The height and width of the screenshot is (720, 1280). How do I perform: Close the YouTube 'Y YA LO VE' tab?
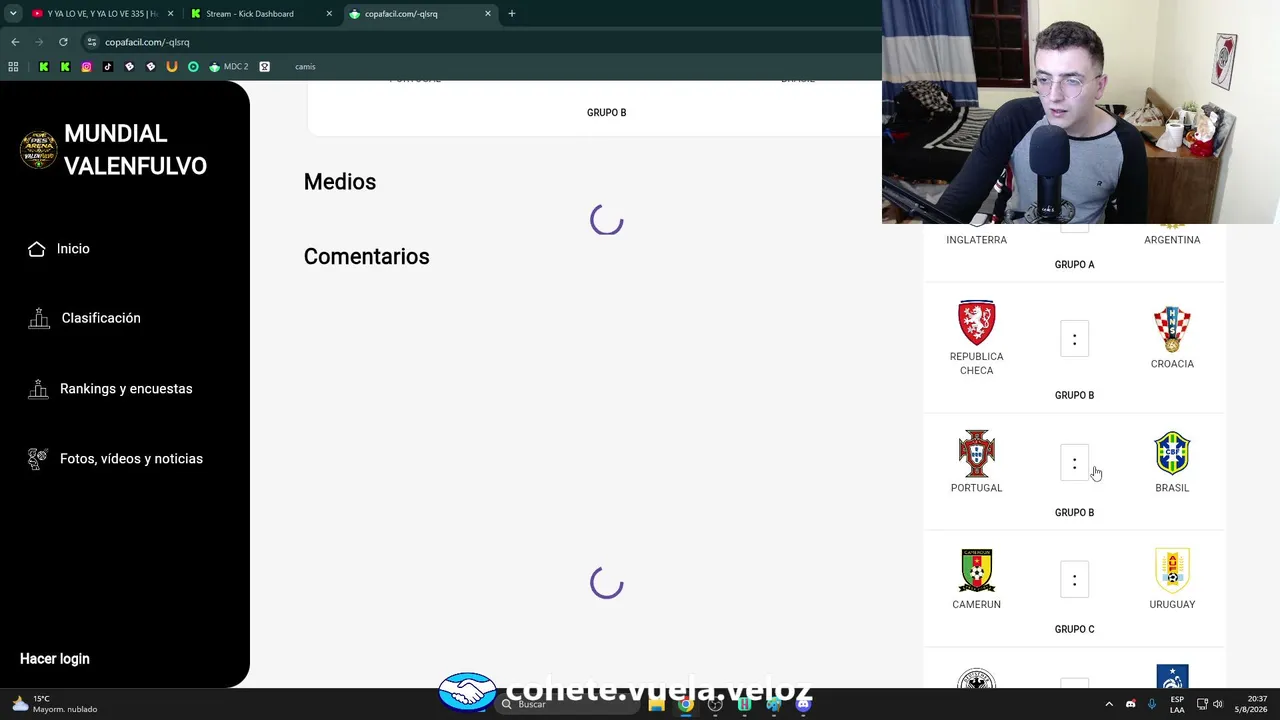click(171, 14)
